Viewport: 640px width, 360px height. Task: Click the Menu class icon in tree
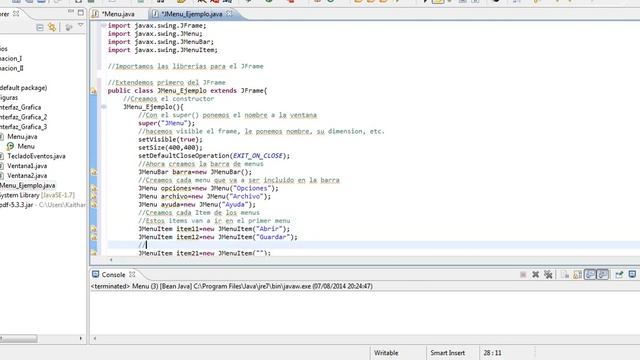[x=10, y=146]
